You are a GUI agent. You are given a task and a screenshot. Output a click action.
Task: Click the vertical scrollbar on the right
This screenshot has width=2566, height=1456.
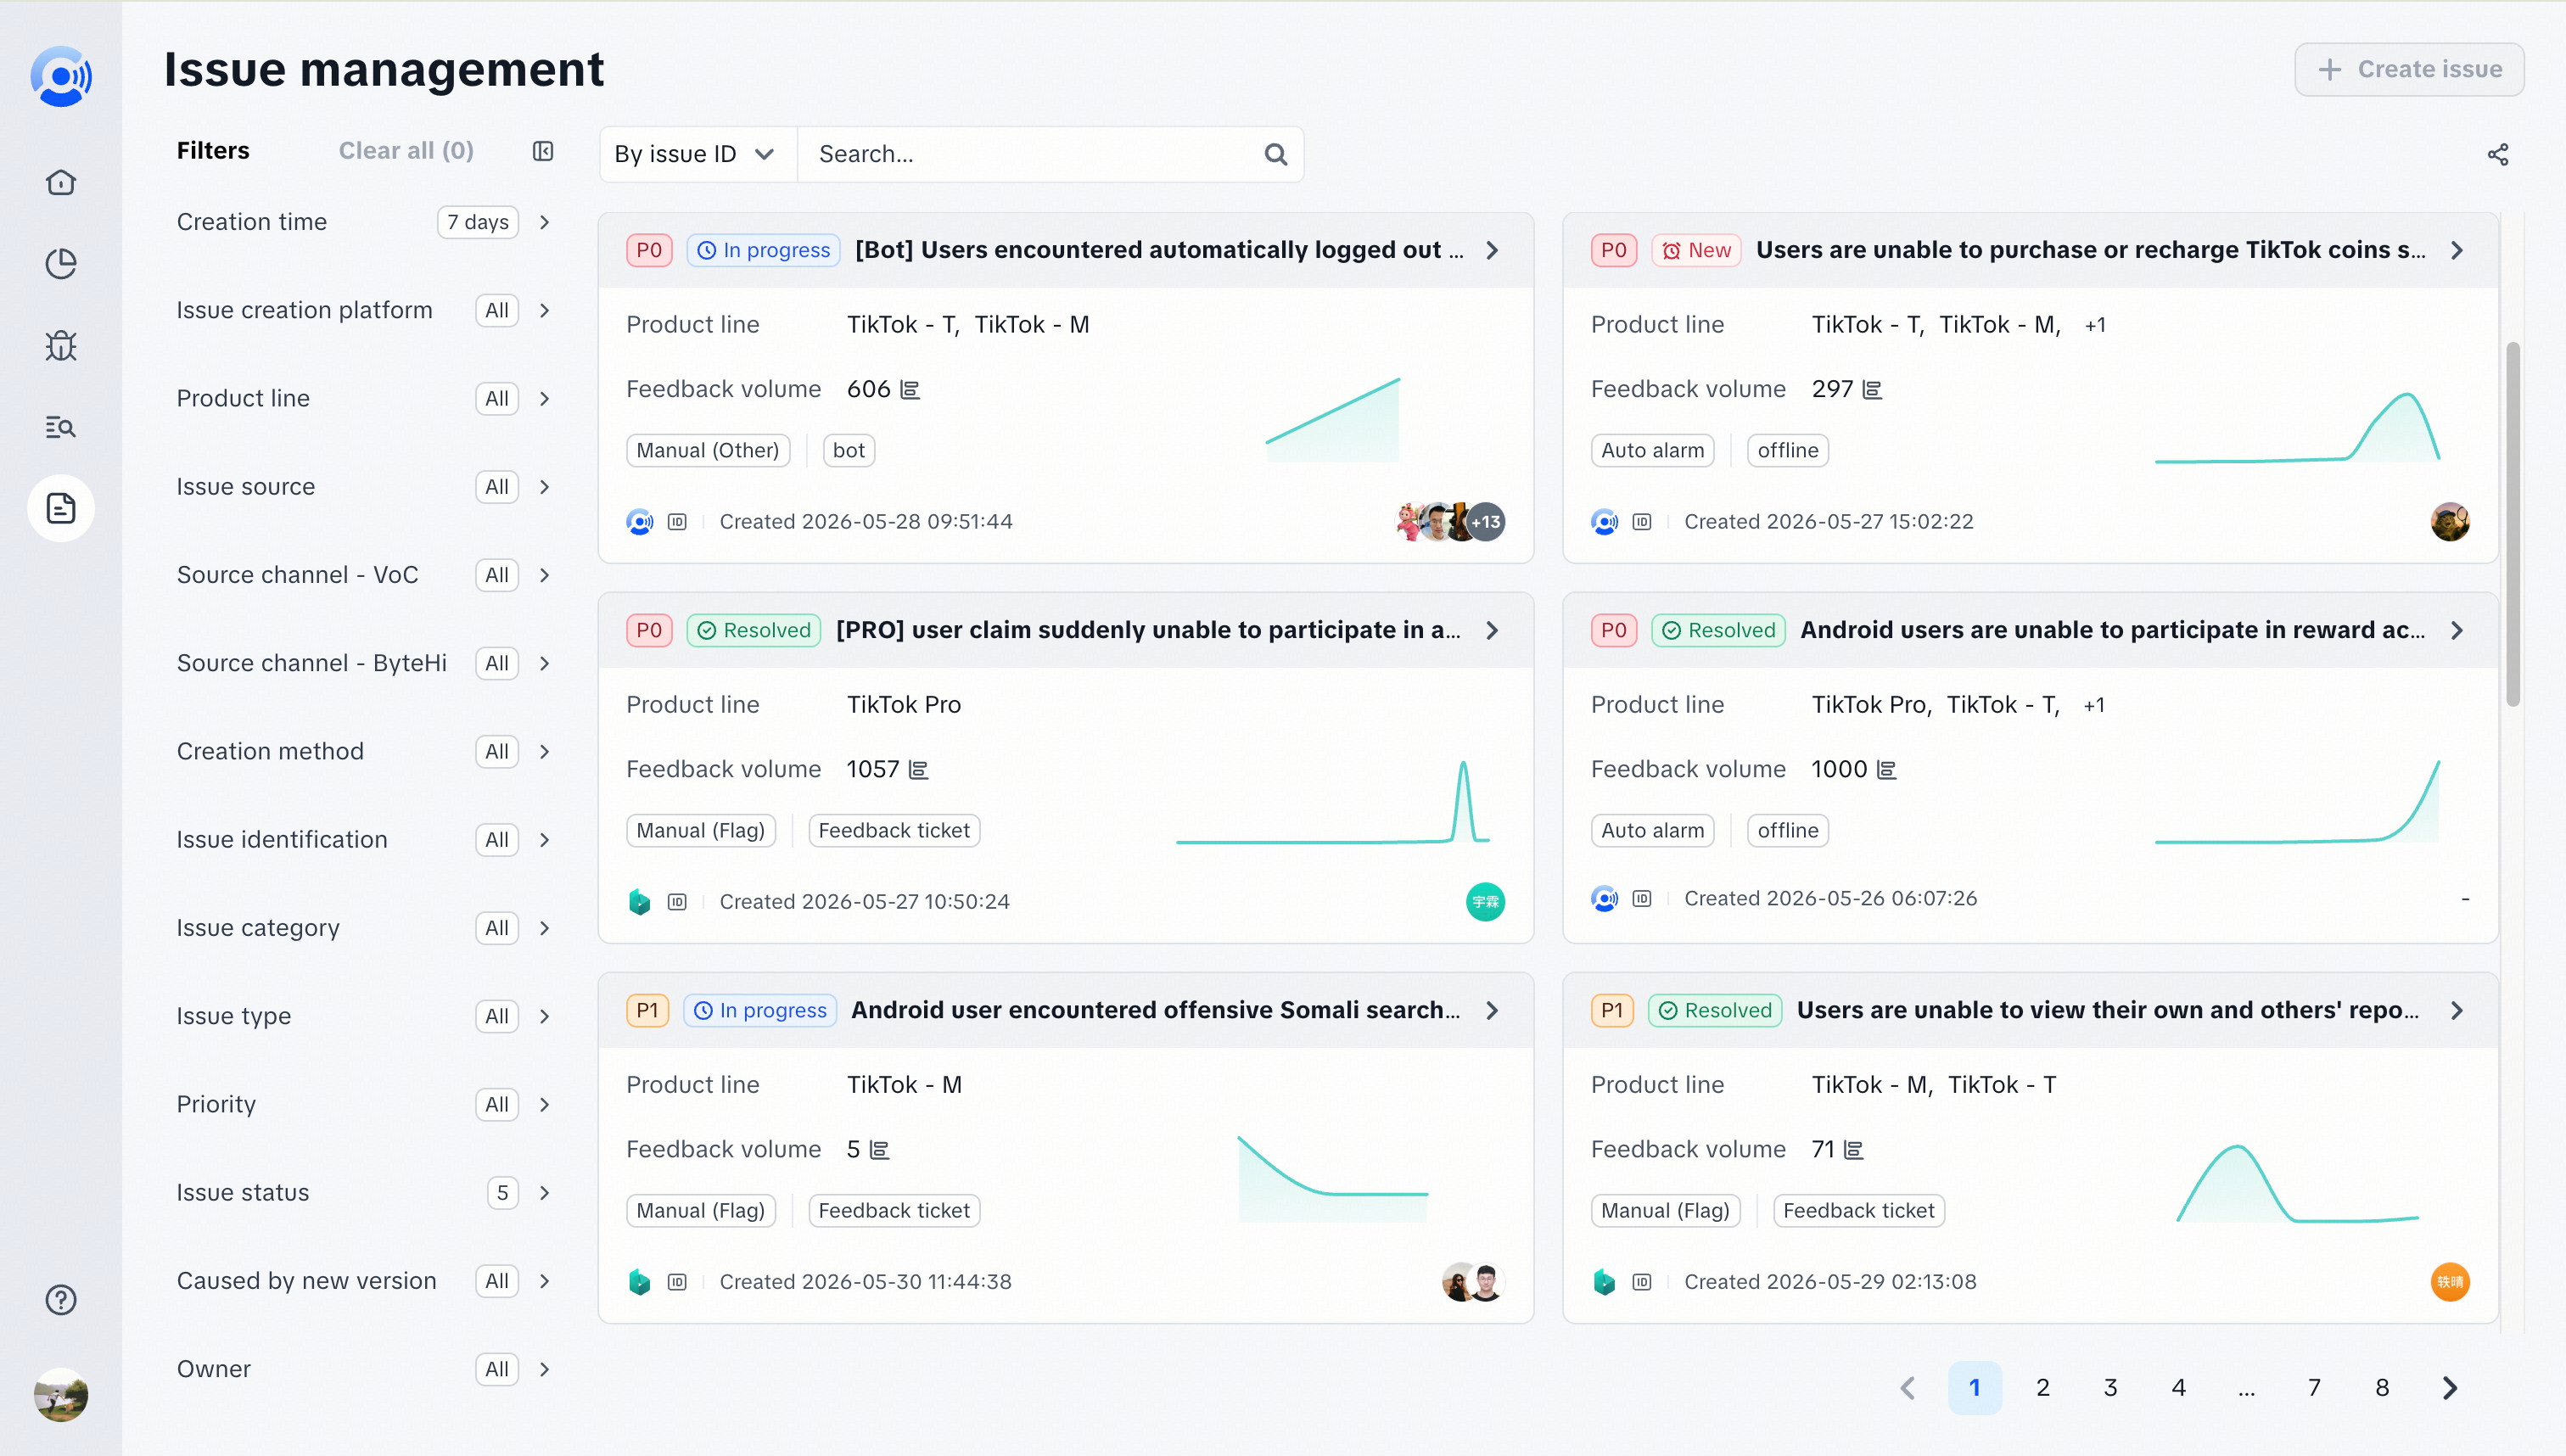(2512, 524)
